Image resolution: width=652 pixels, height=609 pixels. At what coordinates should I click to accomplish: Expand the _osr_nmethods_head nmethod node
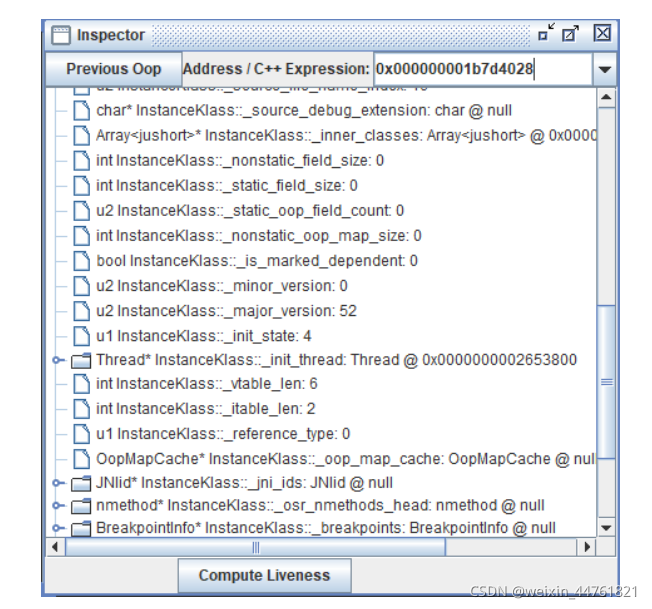(x=58, y=505)
